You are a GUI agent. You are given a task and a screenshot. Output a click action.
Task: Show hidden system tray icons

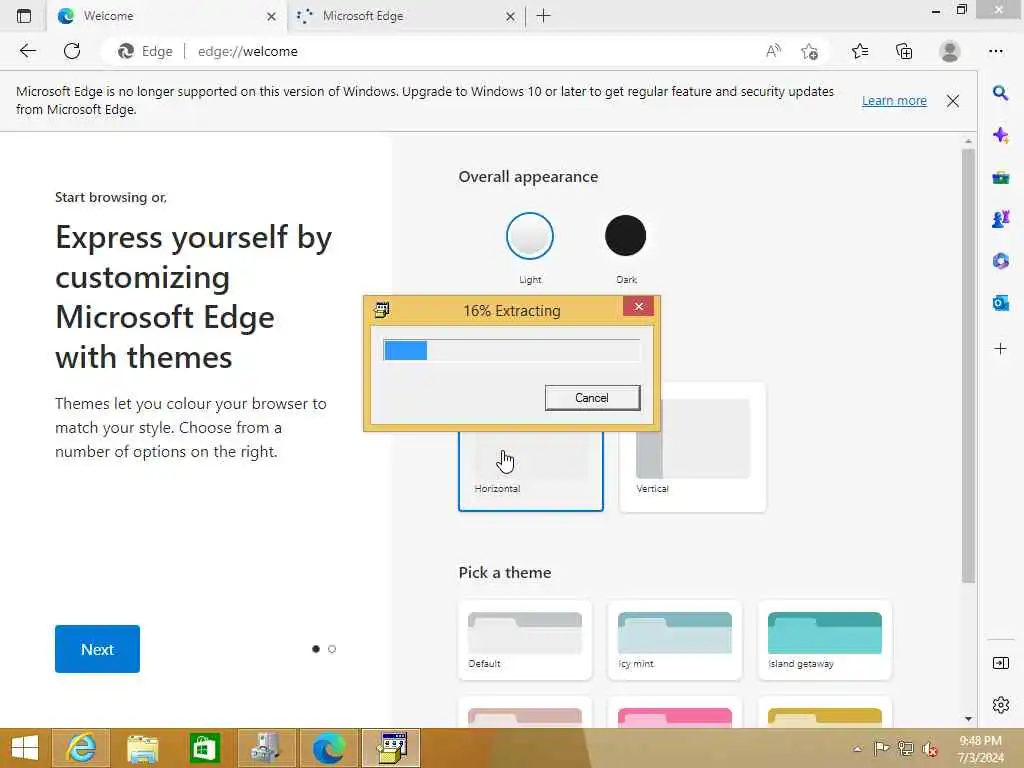(857, 748)
